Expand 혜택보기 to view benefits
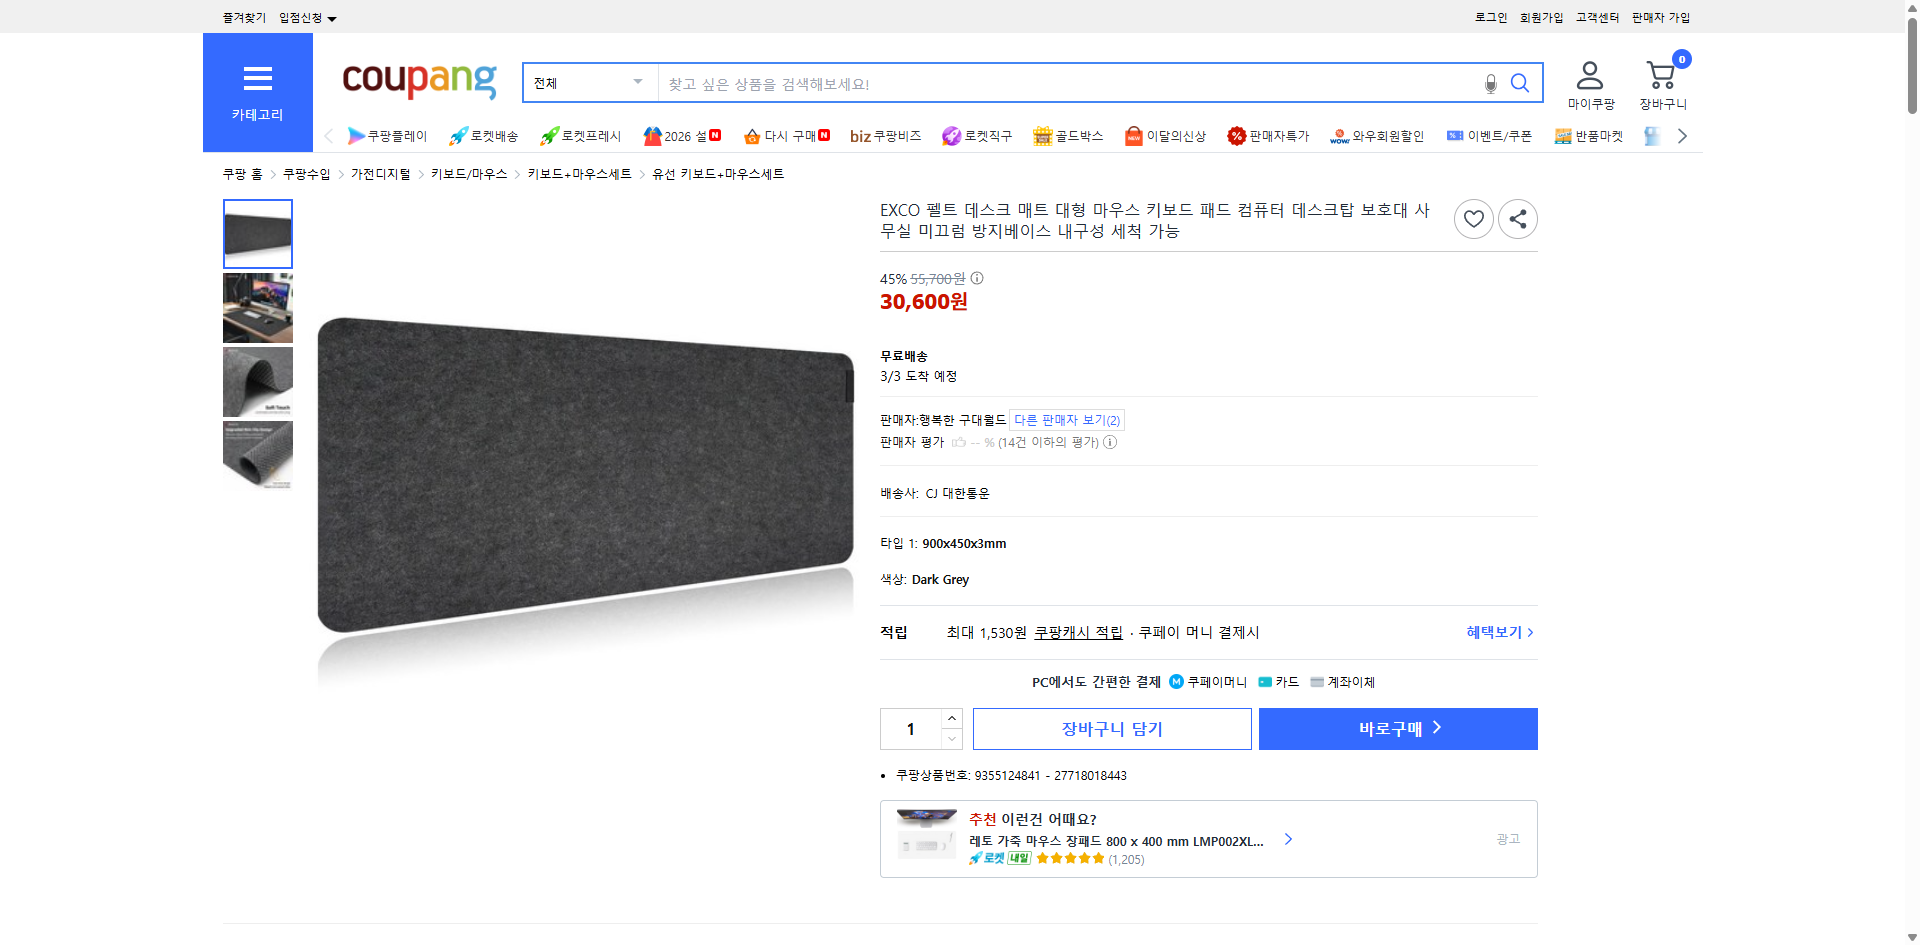Screen dimensions: 1920x945 pyautogui.click(x=1494, y=632)
